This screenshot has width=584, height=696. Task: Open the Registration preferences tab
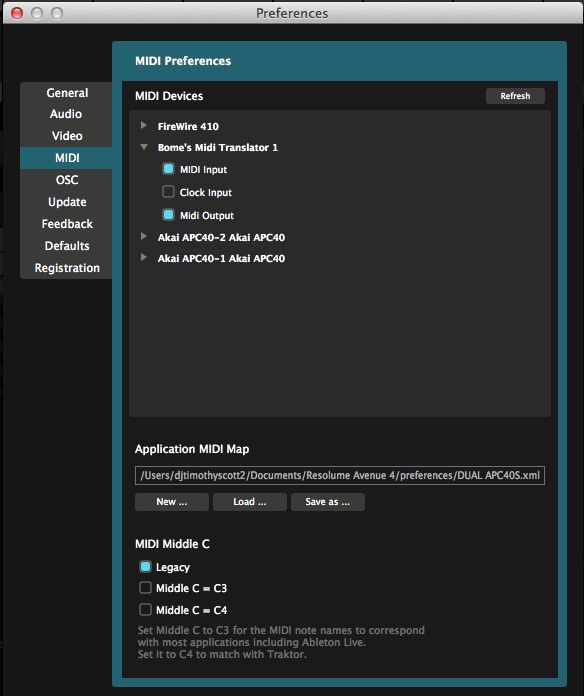pos(67,268)
